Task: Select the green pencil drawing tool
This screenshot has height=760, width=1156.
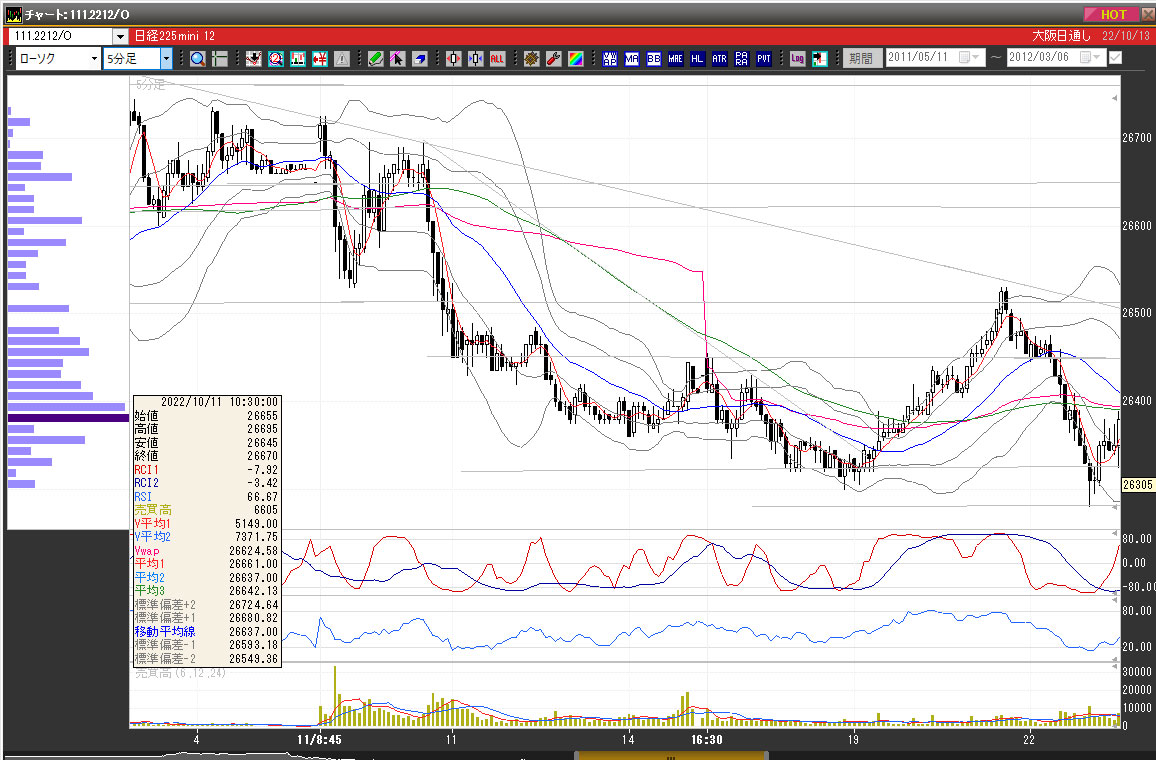Action: pyautogui.click(x=375, y=59)
